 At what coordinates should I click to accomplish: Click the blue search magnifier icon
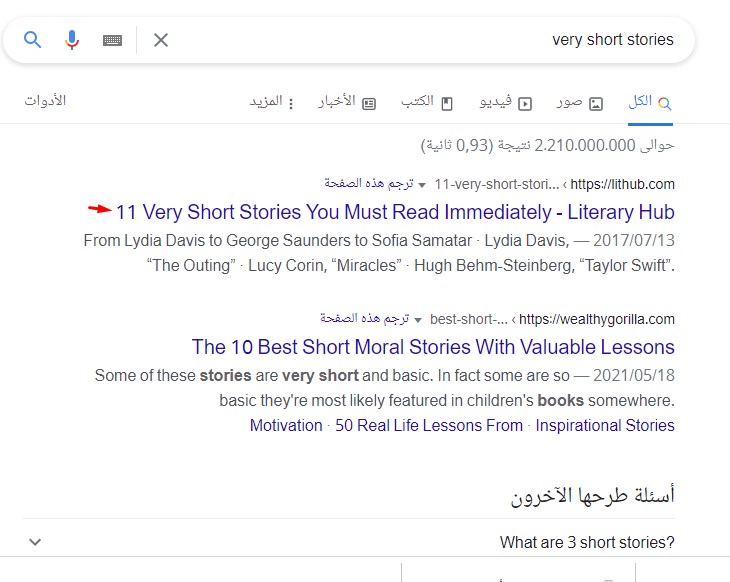point(33,40)
